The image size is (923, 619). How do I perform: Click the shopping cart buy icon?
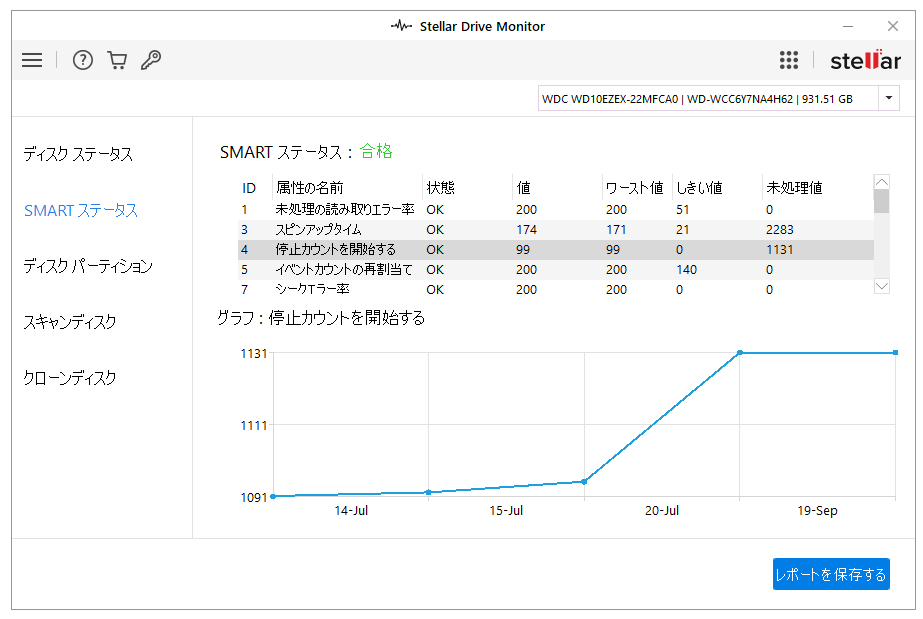click(117, 60)
